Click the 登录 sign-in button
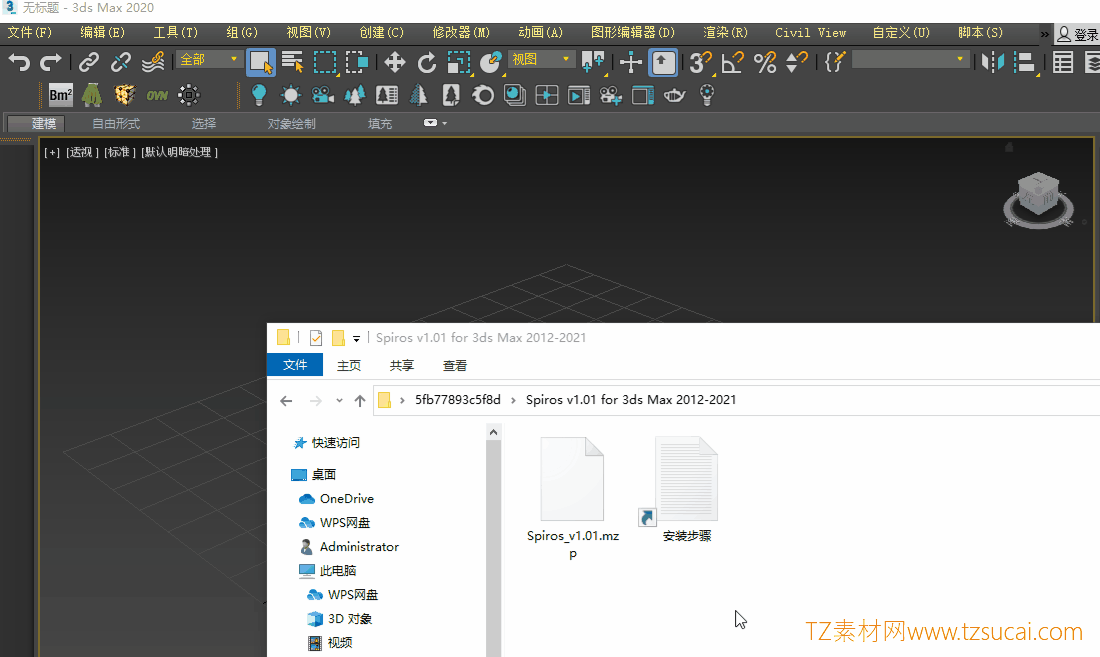The width and height of the screenshot is (1100, 657). click(x=1078, y=34)
